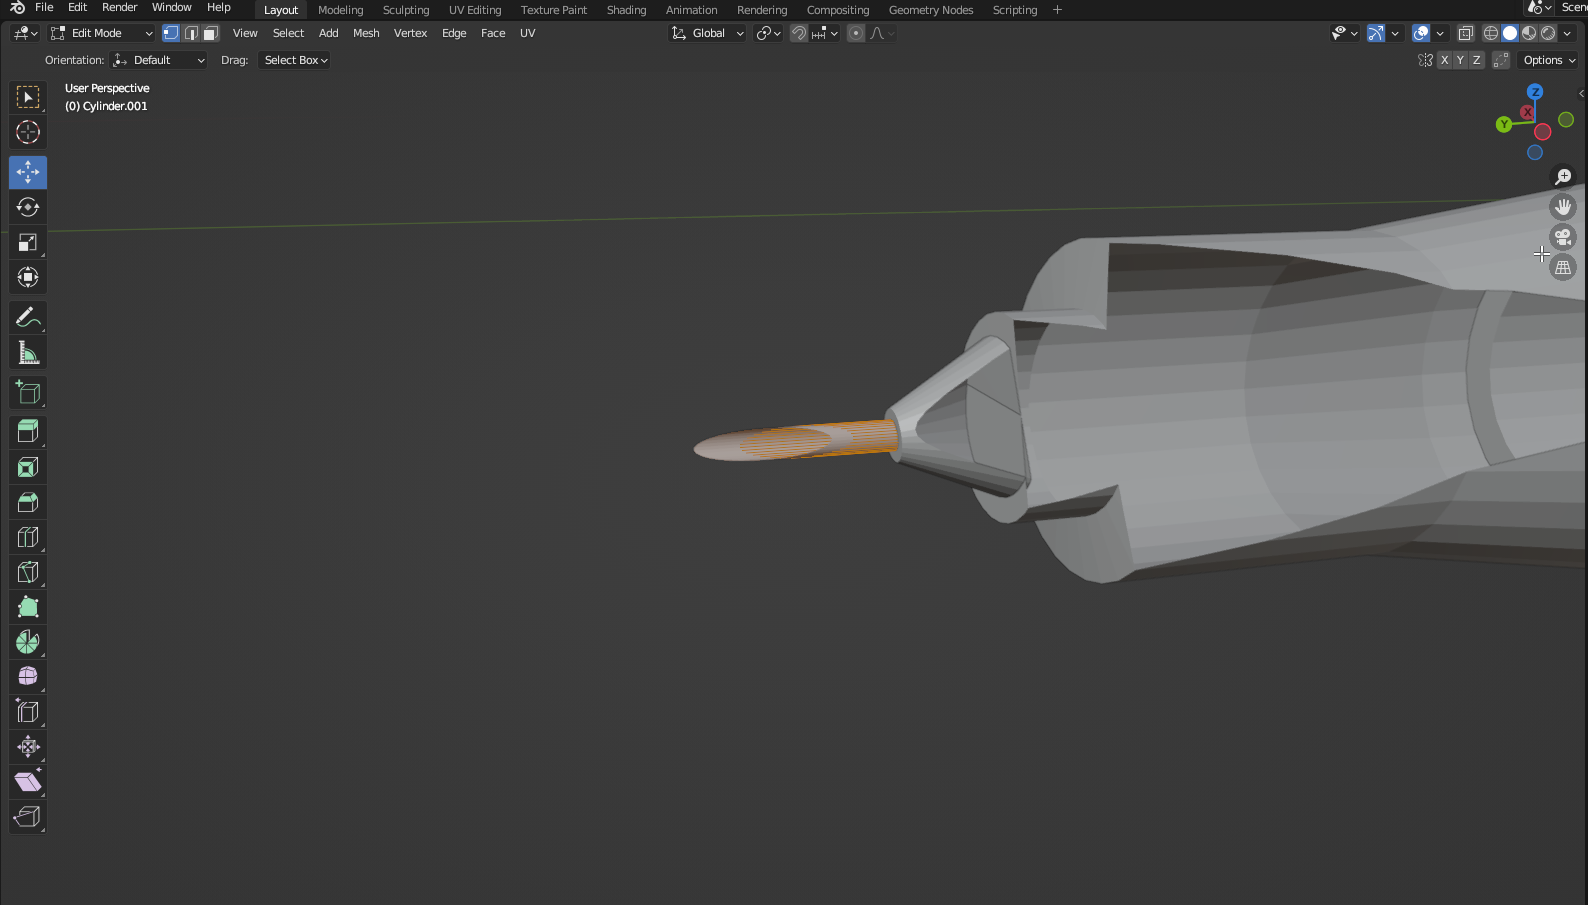Enable face select mode
This screenshot has height=905, width=1588.
click(x=211, y=33)
